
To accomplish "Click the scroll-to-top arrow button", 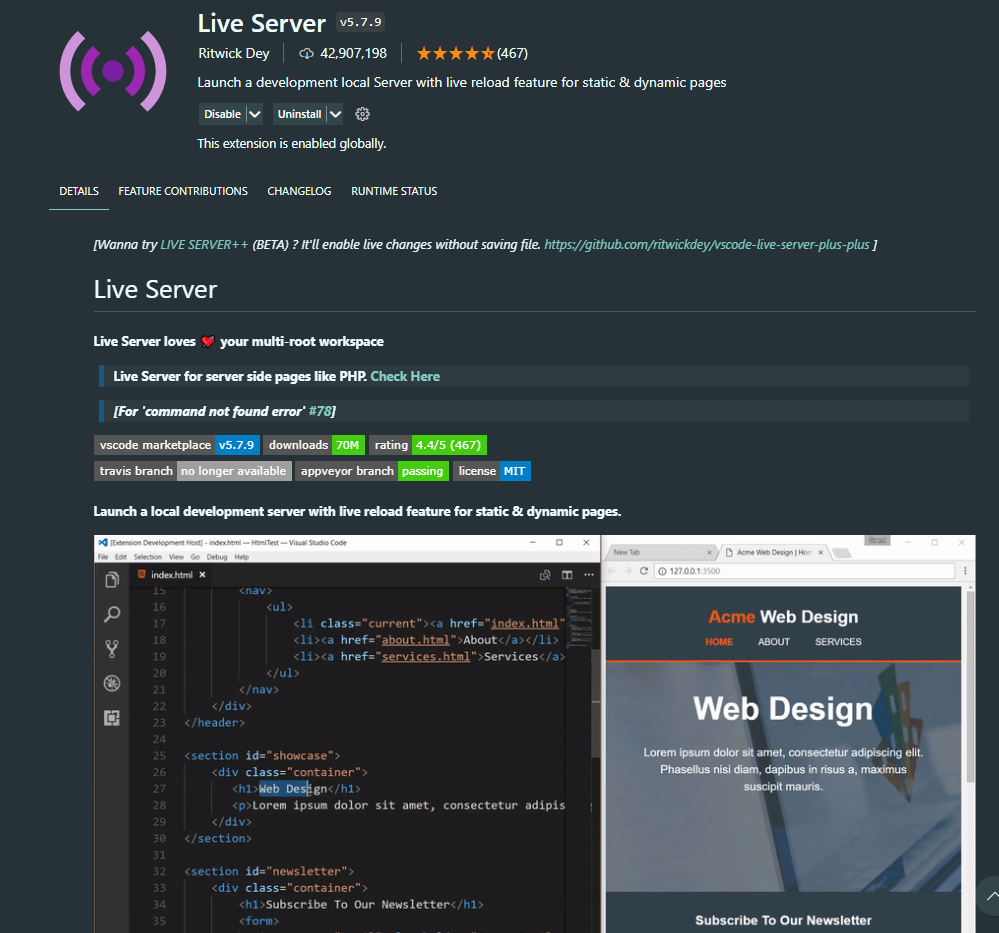I will (x=990, y=896).
